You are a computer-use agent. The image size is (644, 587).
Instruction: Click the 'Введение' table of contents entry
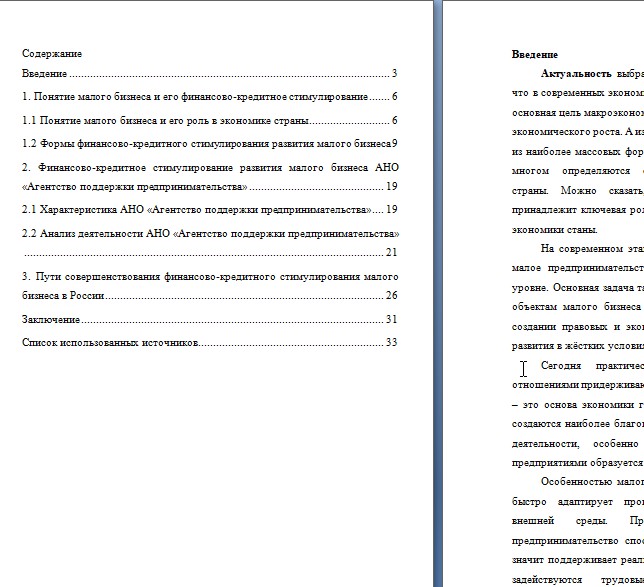[209, 74]
